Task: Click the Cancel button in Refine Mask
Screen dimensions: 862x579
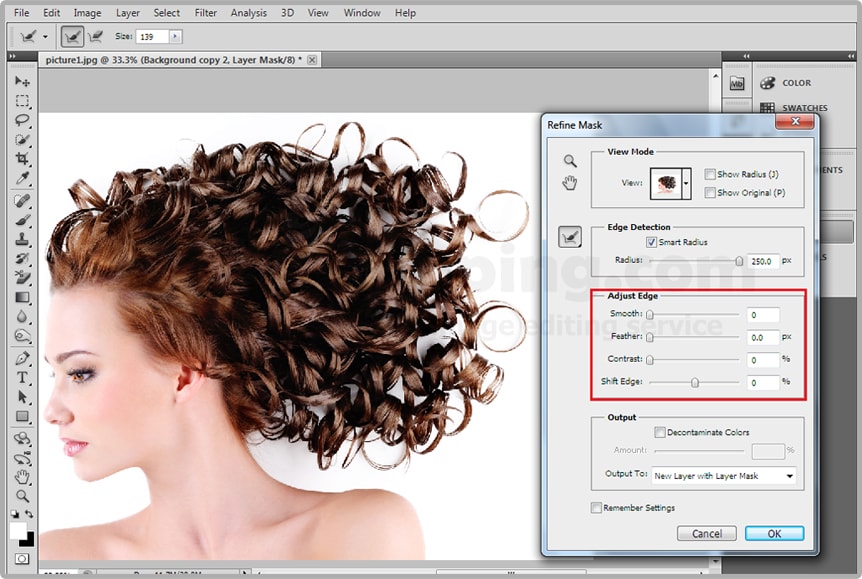Action: click(x=706, y=534)
